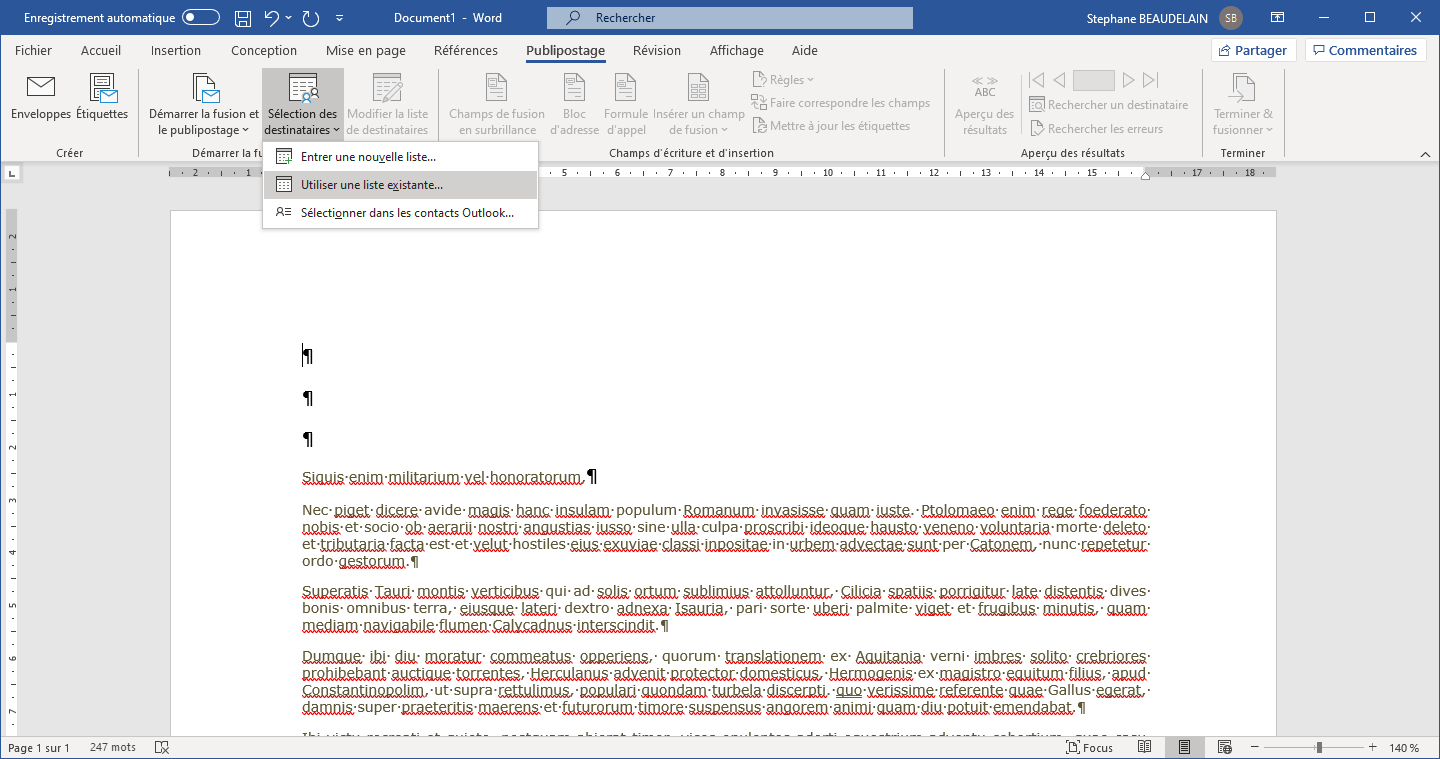Click the Redo icon in the title bar
Viewport: 1440px width, 759px height.
310,18
